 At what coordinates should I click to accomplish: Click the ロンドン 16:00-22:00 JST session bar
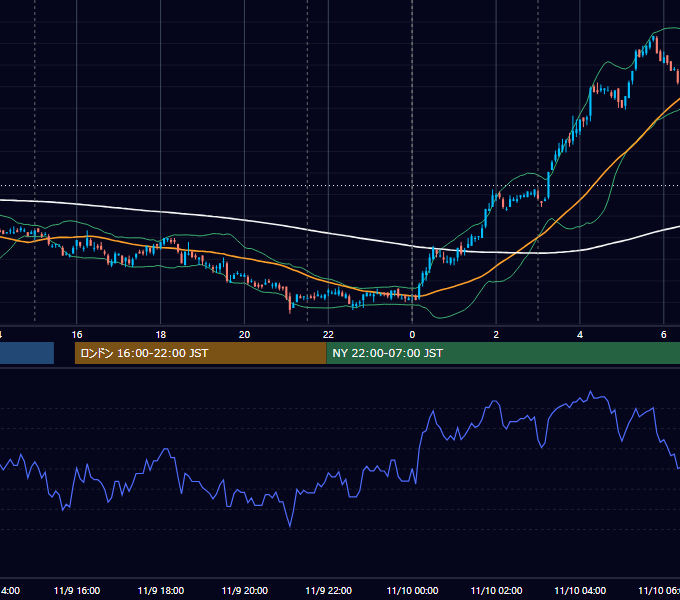point(200,353)
